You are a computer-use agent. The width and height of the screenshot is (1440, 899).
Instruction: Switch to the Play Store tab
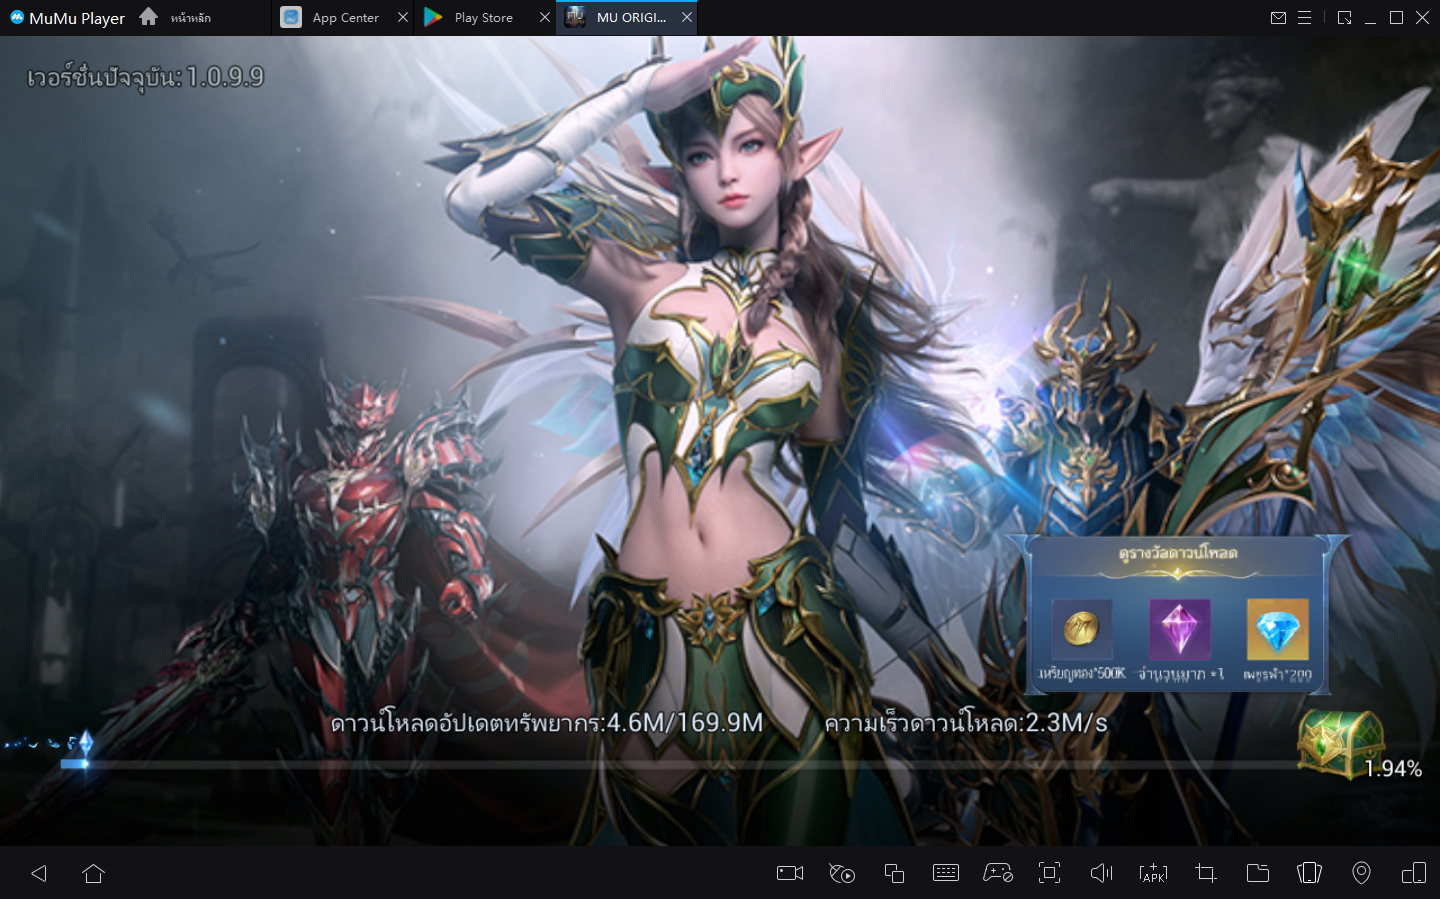coord(483,18)
